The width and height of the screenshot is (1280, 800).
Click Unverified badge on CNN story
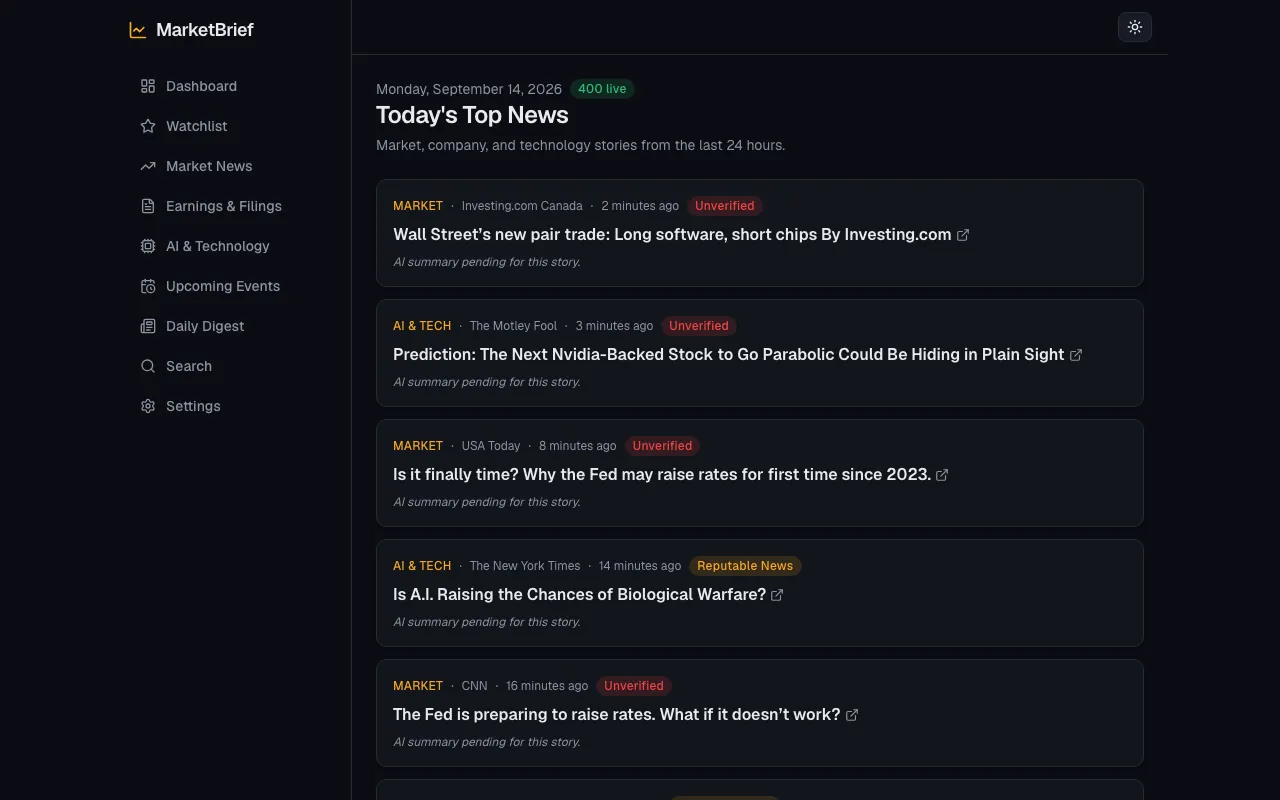[x=634, y=686]
